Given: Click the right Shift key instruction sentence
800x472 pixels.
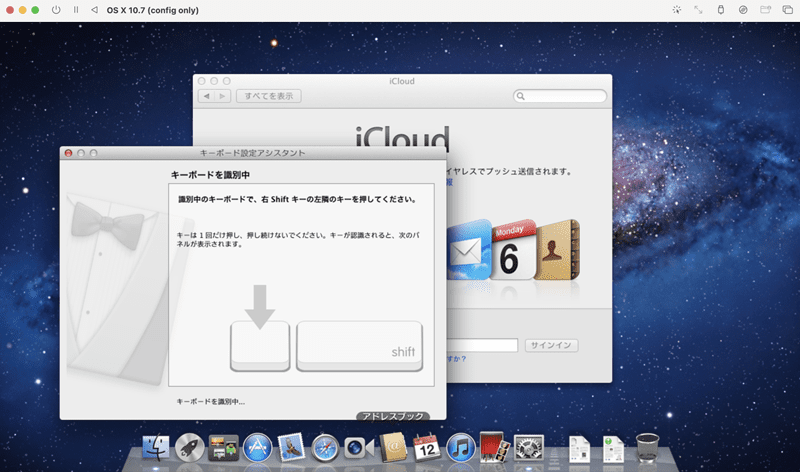Looking at the screenshot, I should click(x=297, y=200).
